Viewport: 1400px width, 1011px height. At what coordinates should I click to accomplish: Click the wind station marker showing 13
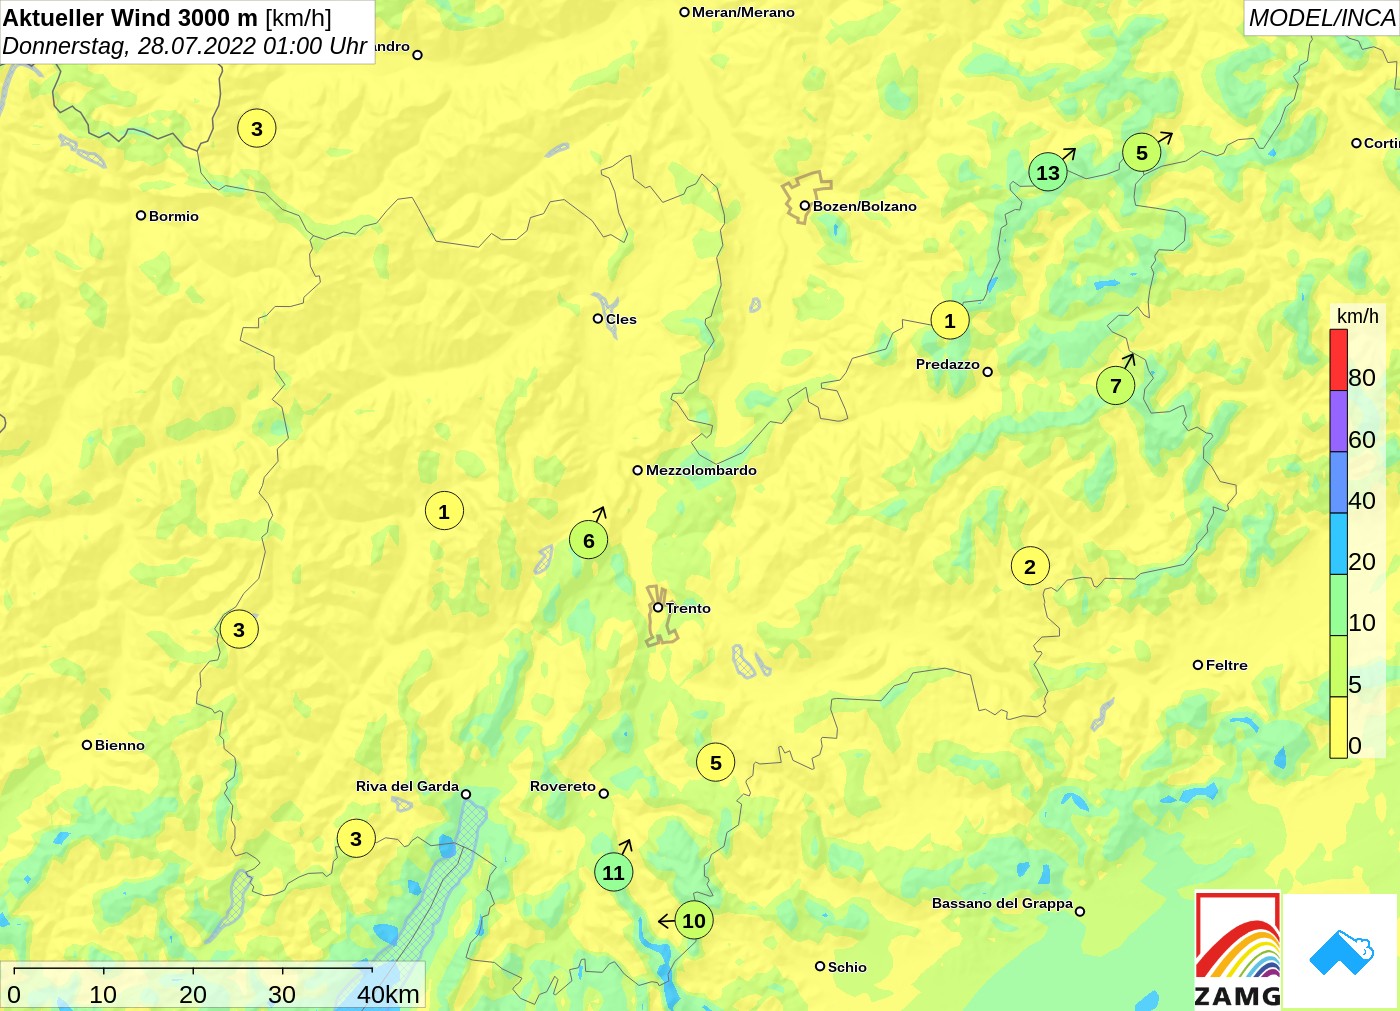coord(1048,173)
